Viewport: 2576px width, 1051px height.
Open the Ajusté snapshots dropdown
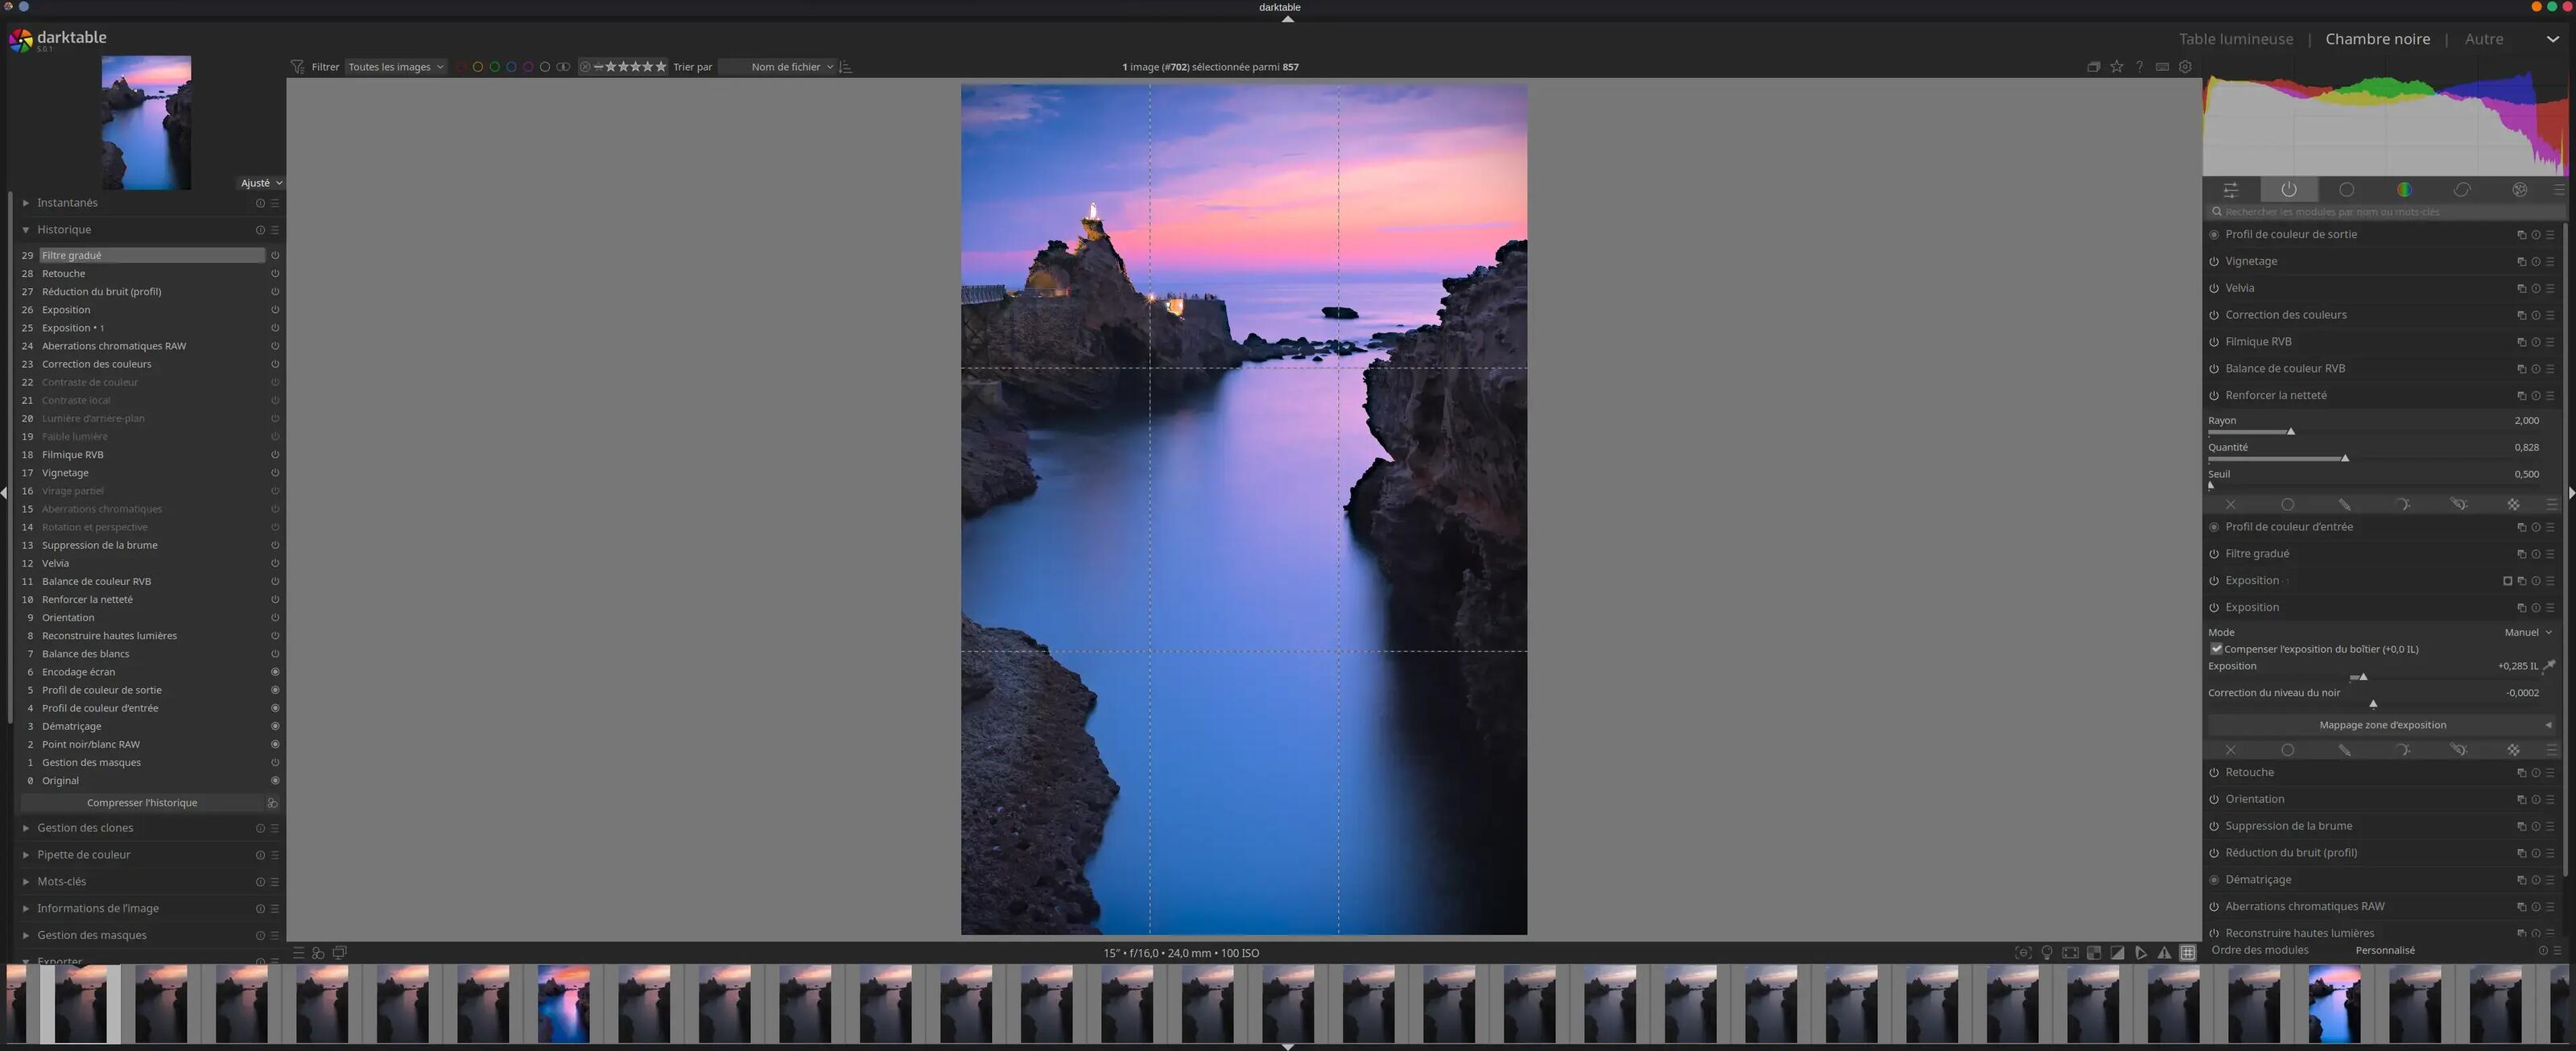tap(260, 183)
